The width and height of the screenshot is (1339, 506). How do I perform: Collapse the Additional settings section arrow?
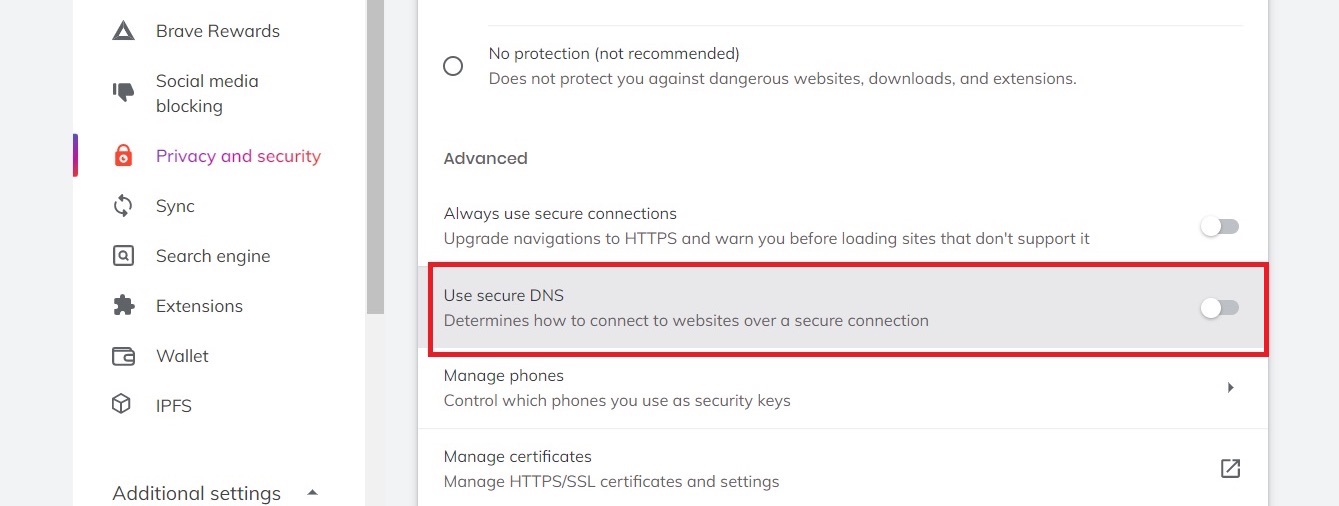point(312,492)
